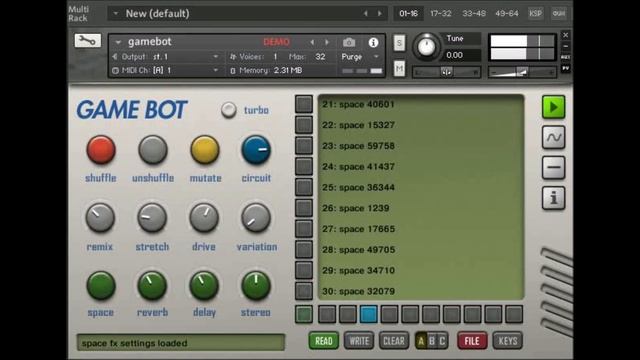
Task: Click the red FILE button
Action: [x=472, y=341]
